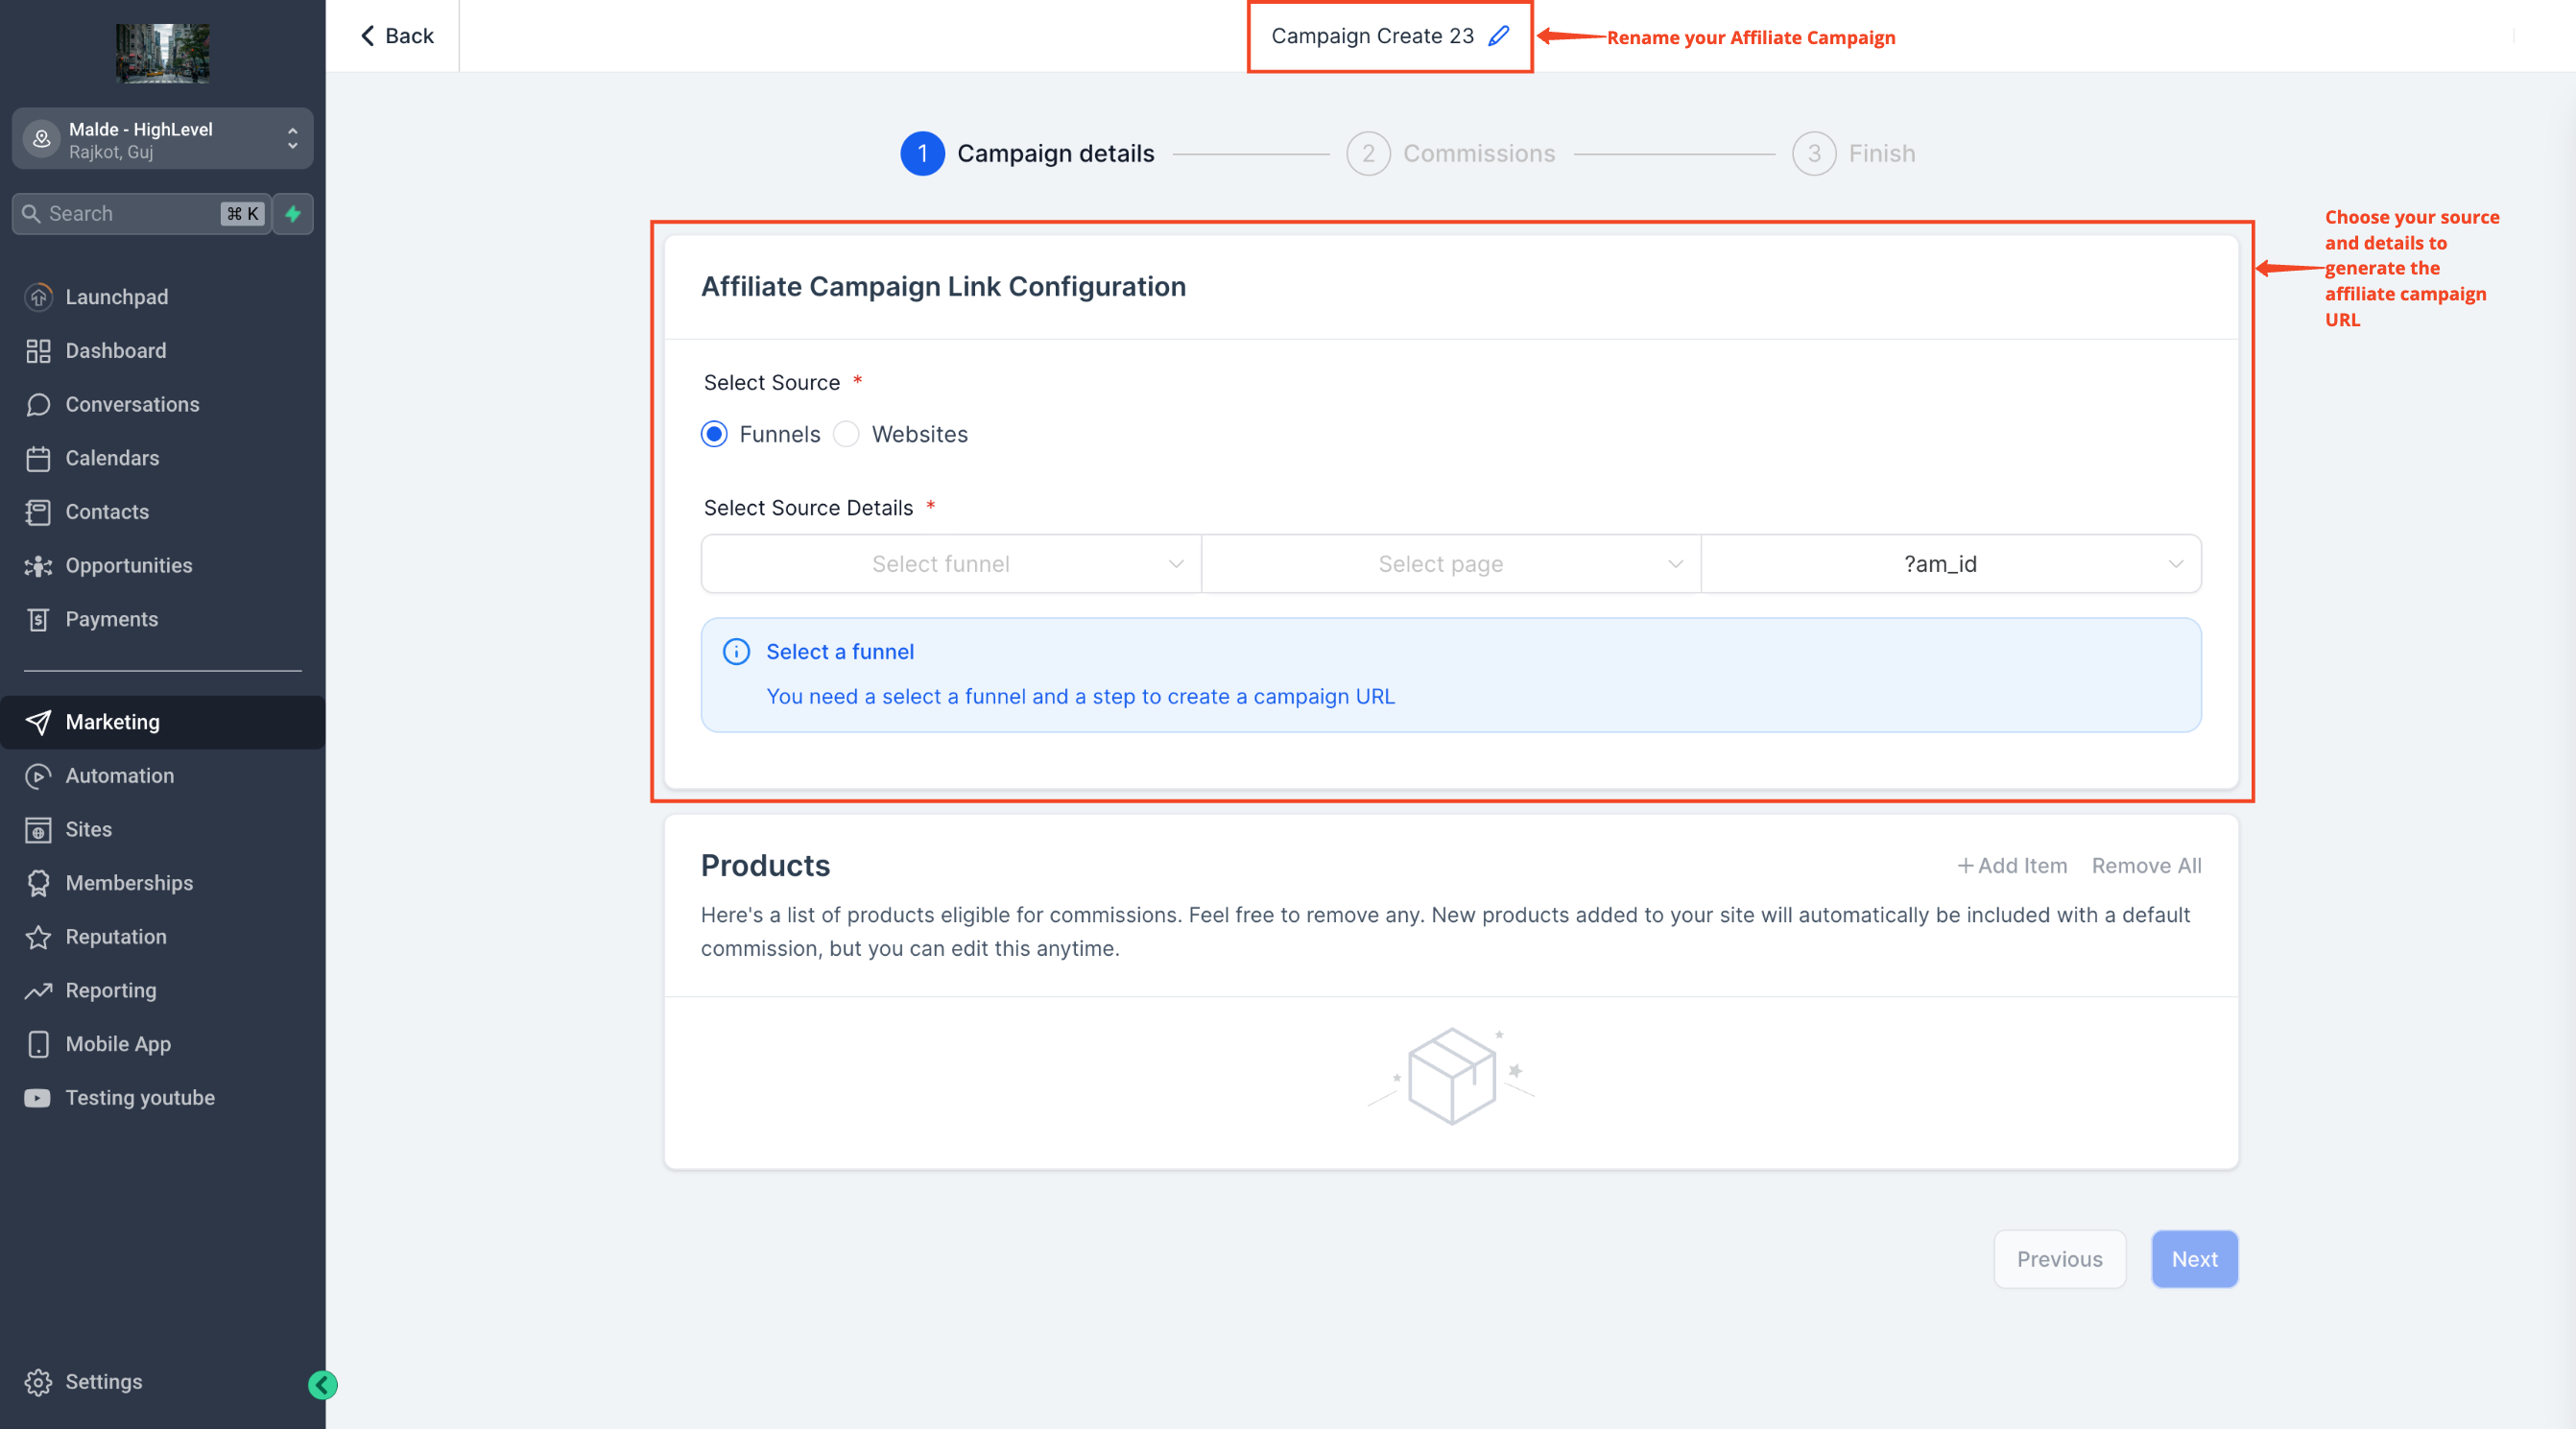Go to step 1 Campaign details
The image size is (2576, 1429).
[x=1027, y=153]
